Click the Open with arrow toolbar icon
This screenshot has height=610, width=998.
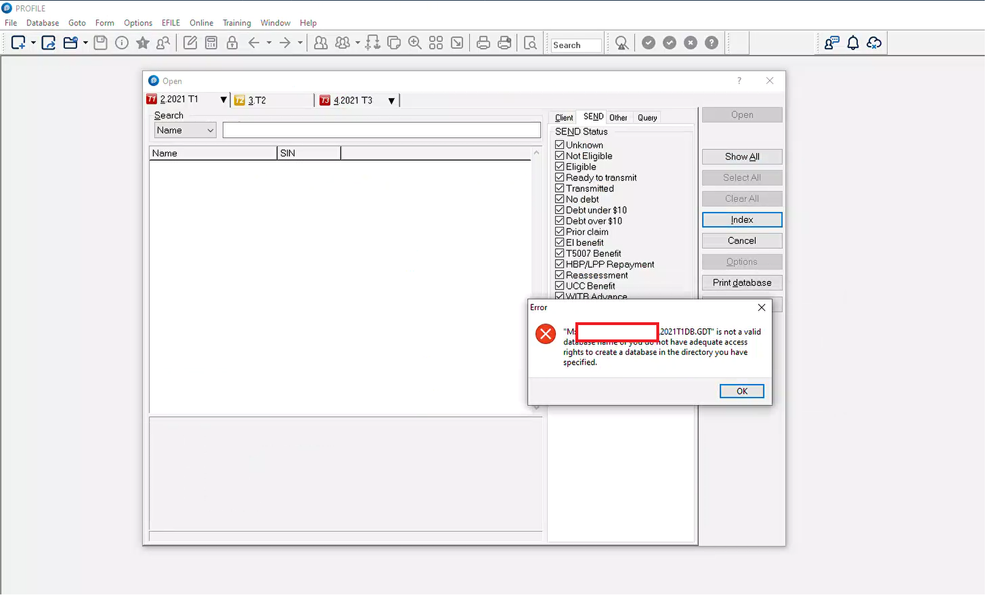click(48, 43)
